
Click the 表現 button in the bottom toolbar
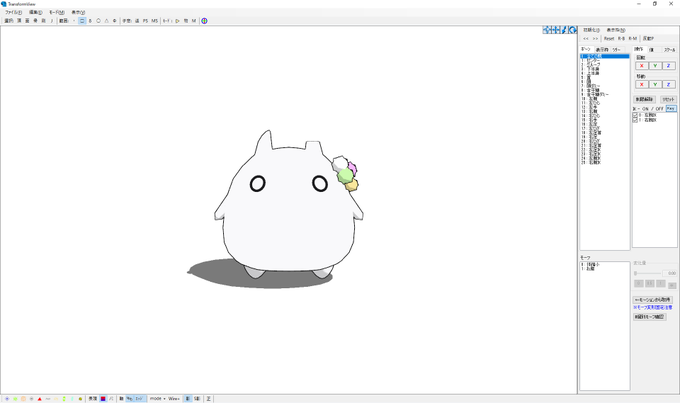93,399
